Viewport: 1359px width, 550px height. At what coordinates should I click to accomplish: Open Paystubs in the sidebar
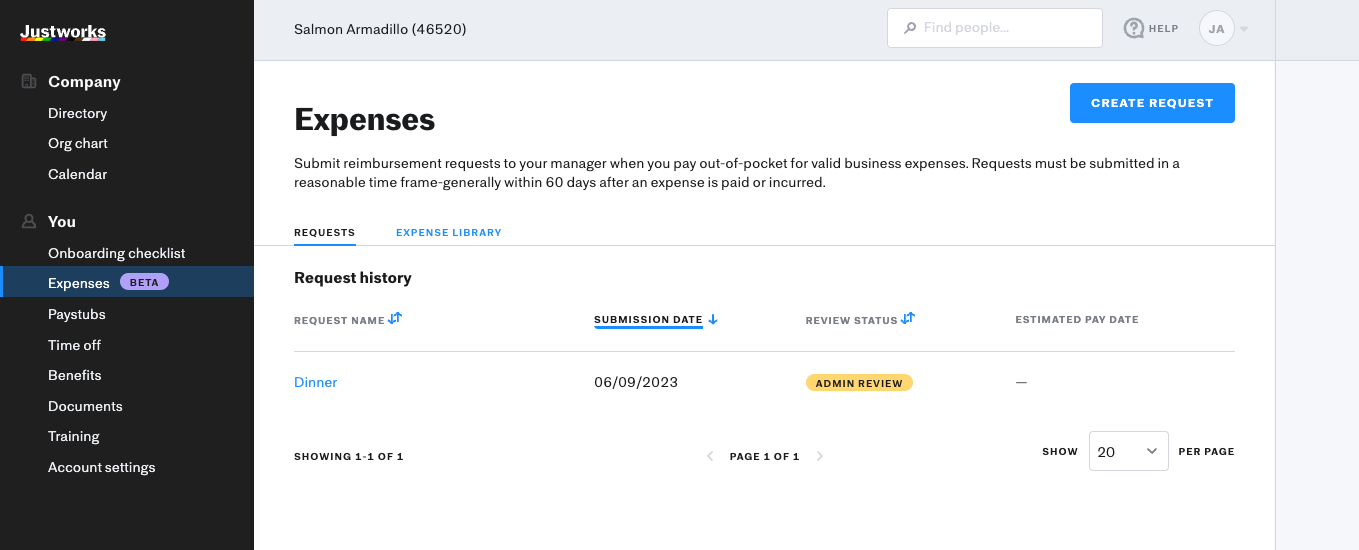[77, 314]
